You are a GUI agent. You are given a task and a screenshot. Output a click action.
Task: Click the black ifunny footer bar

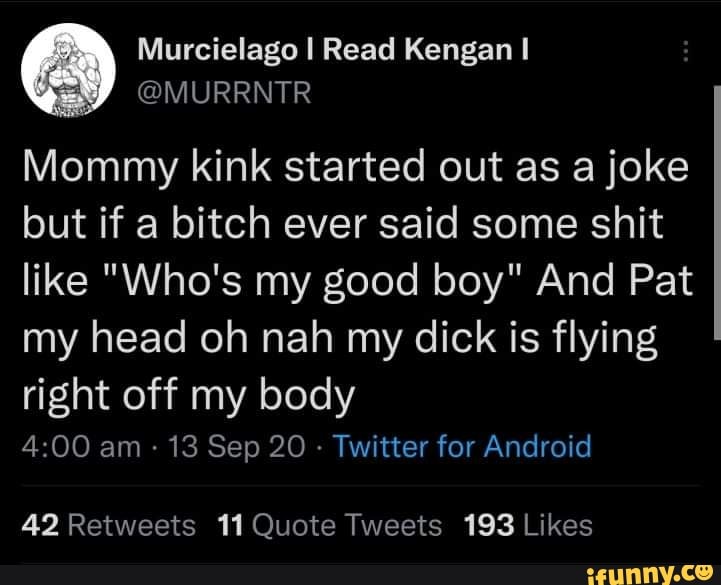point(360,575)
